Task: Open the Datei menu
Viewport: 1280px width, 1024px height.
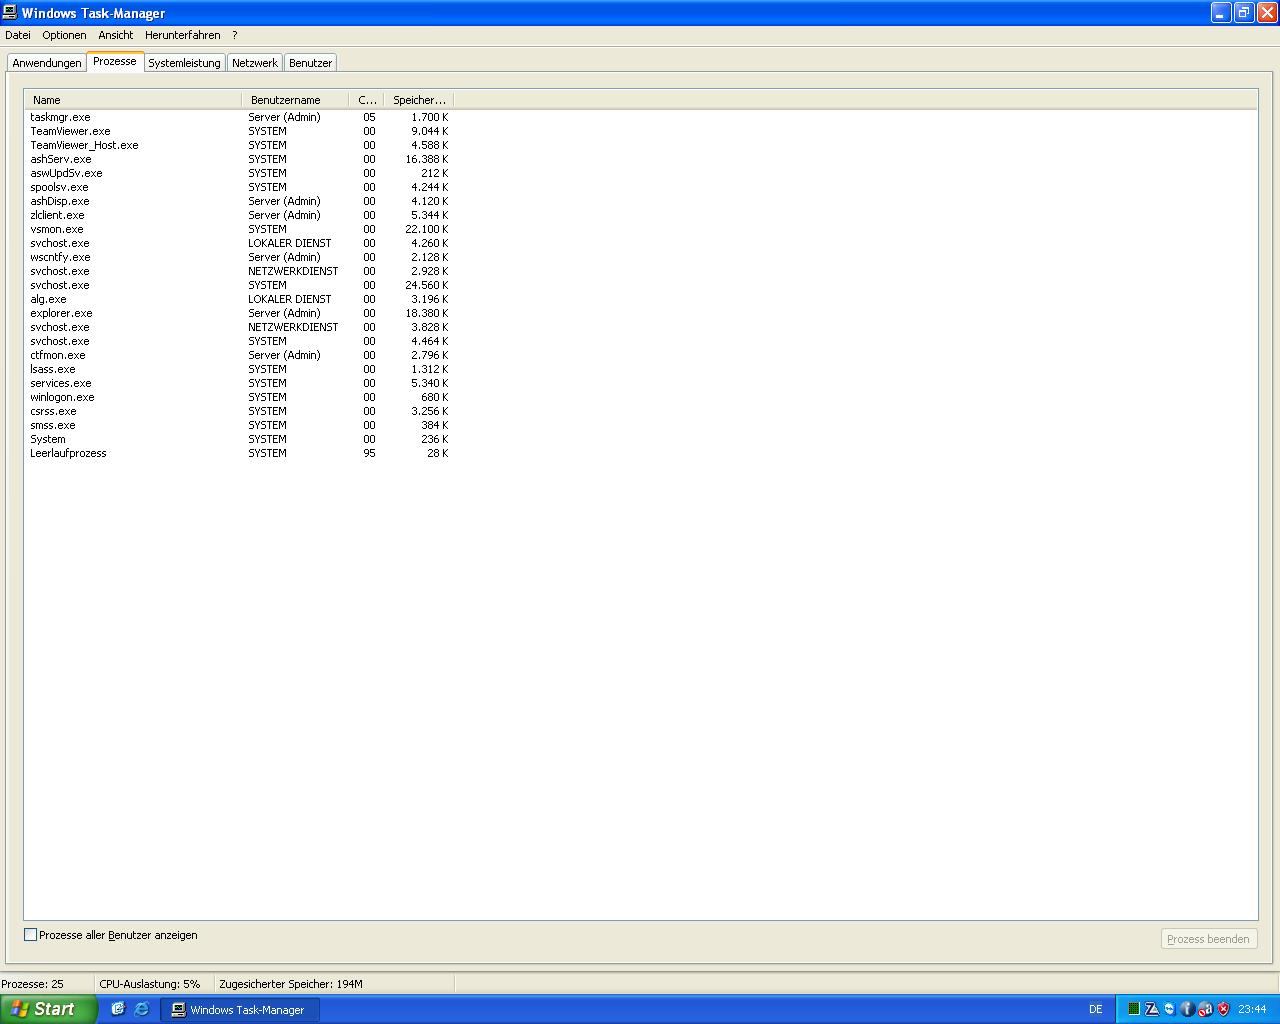Action: [x=18, y=35]
